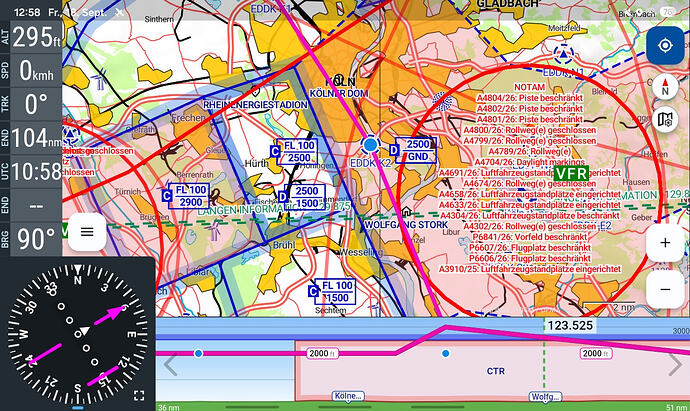Open NOTAM P6607/26 Flugplatz beschränkt
This screenshot has width=690, height=411.
529,247
